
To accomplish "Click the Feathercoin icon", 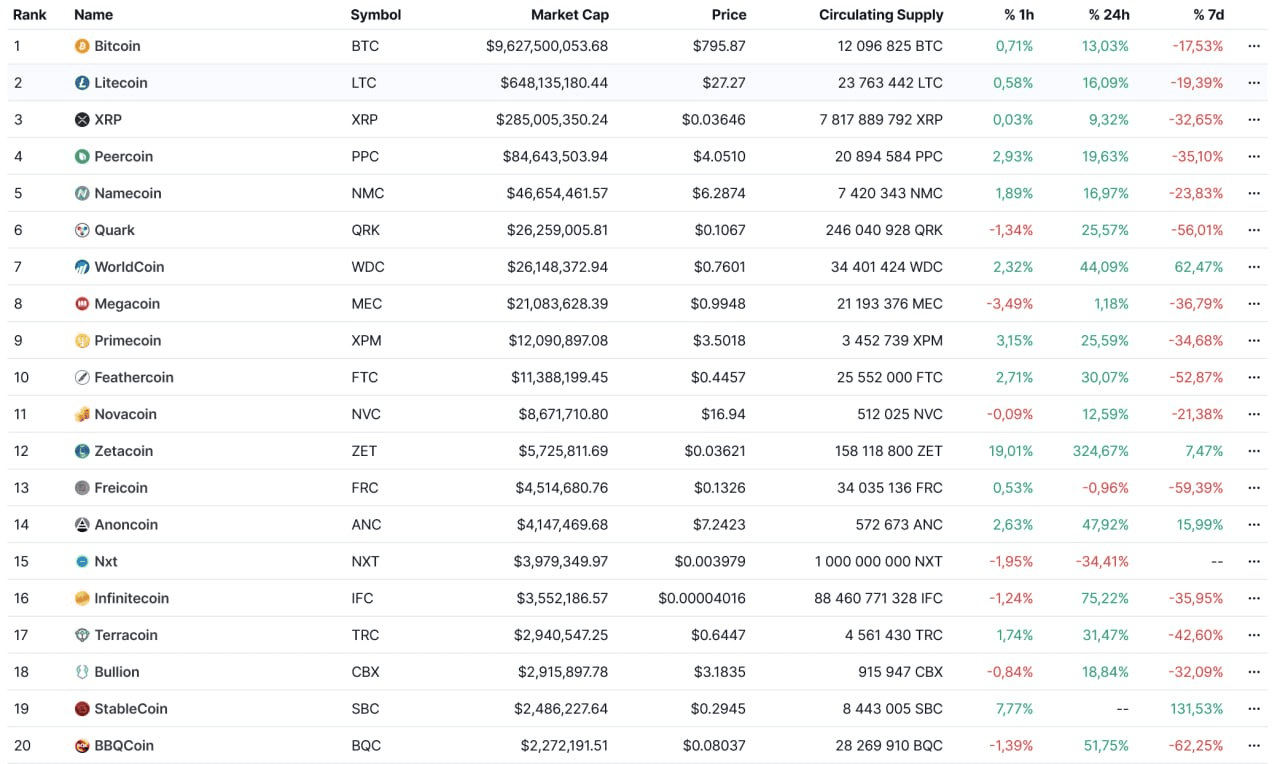I will pyautogui.click(x=80, y=377).
